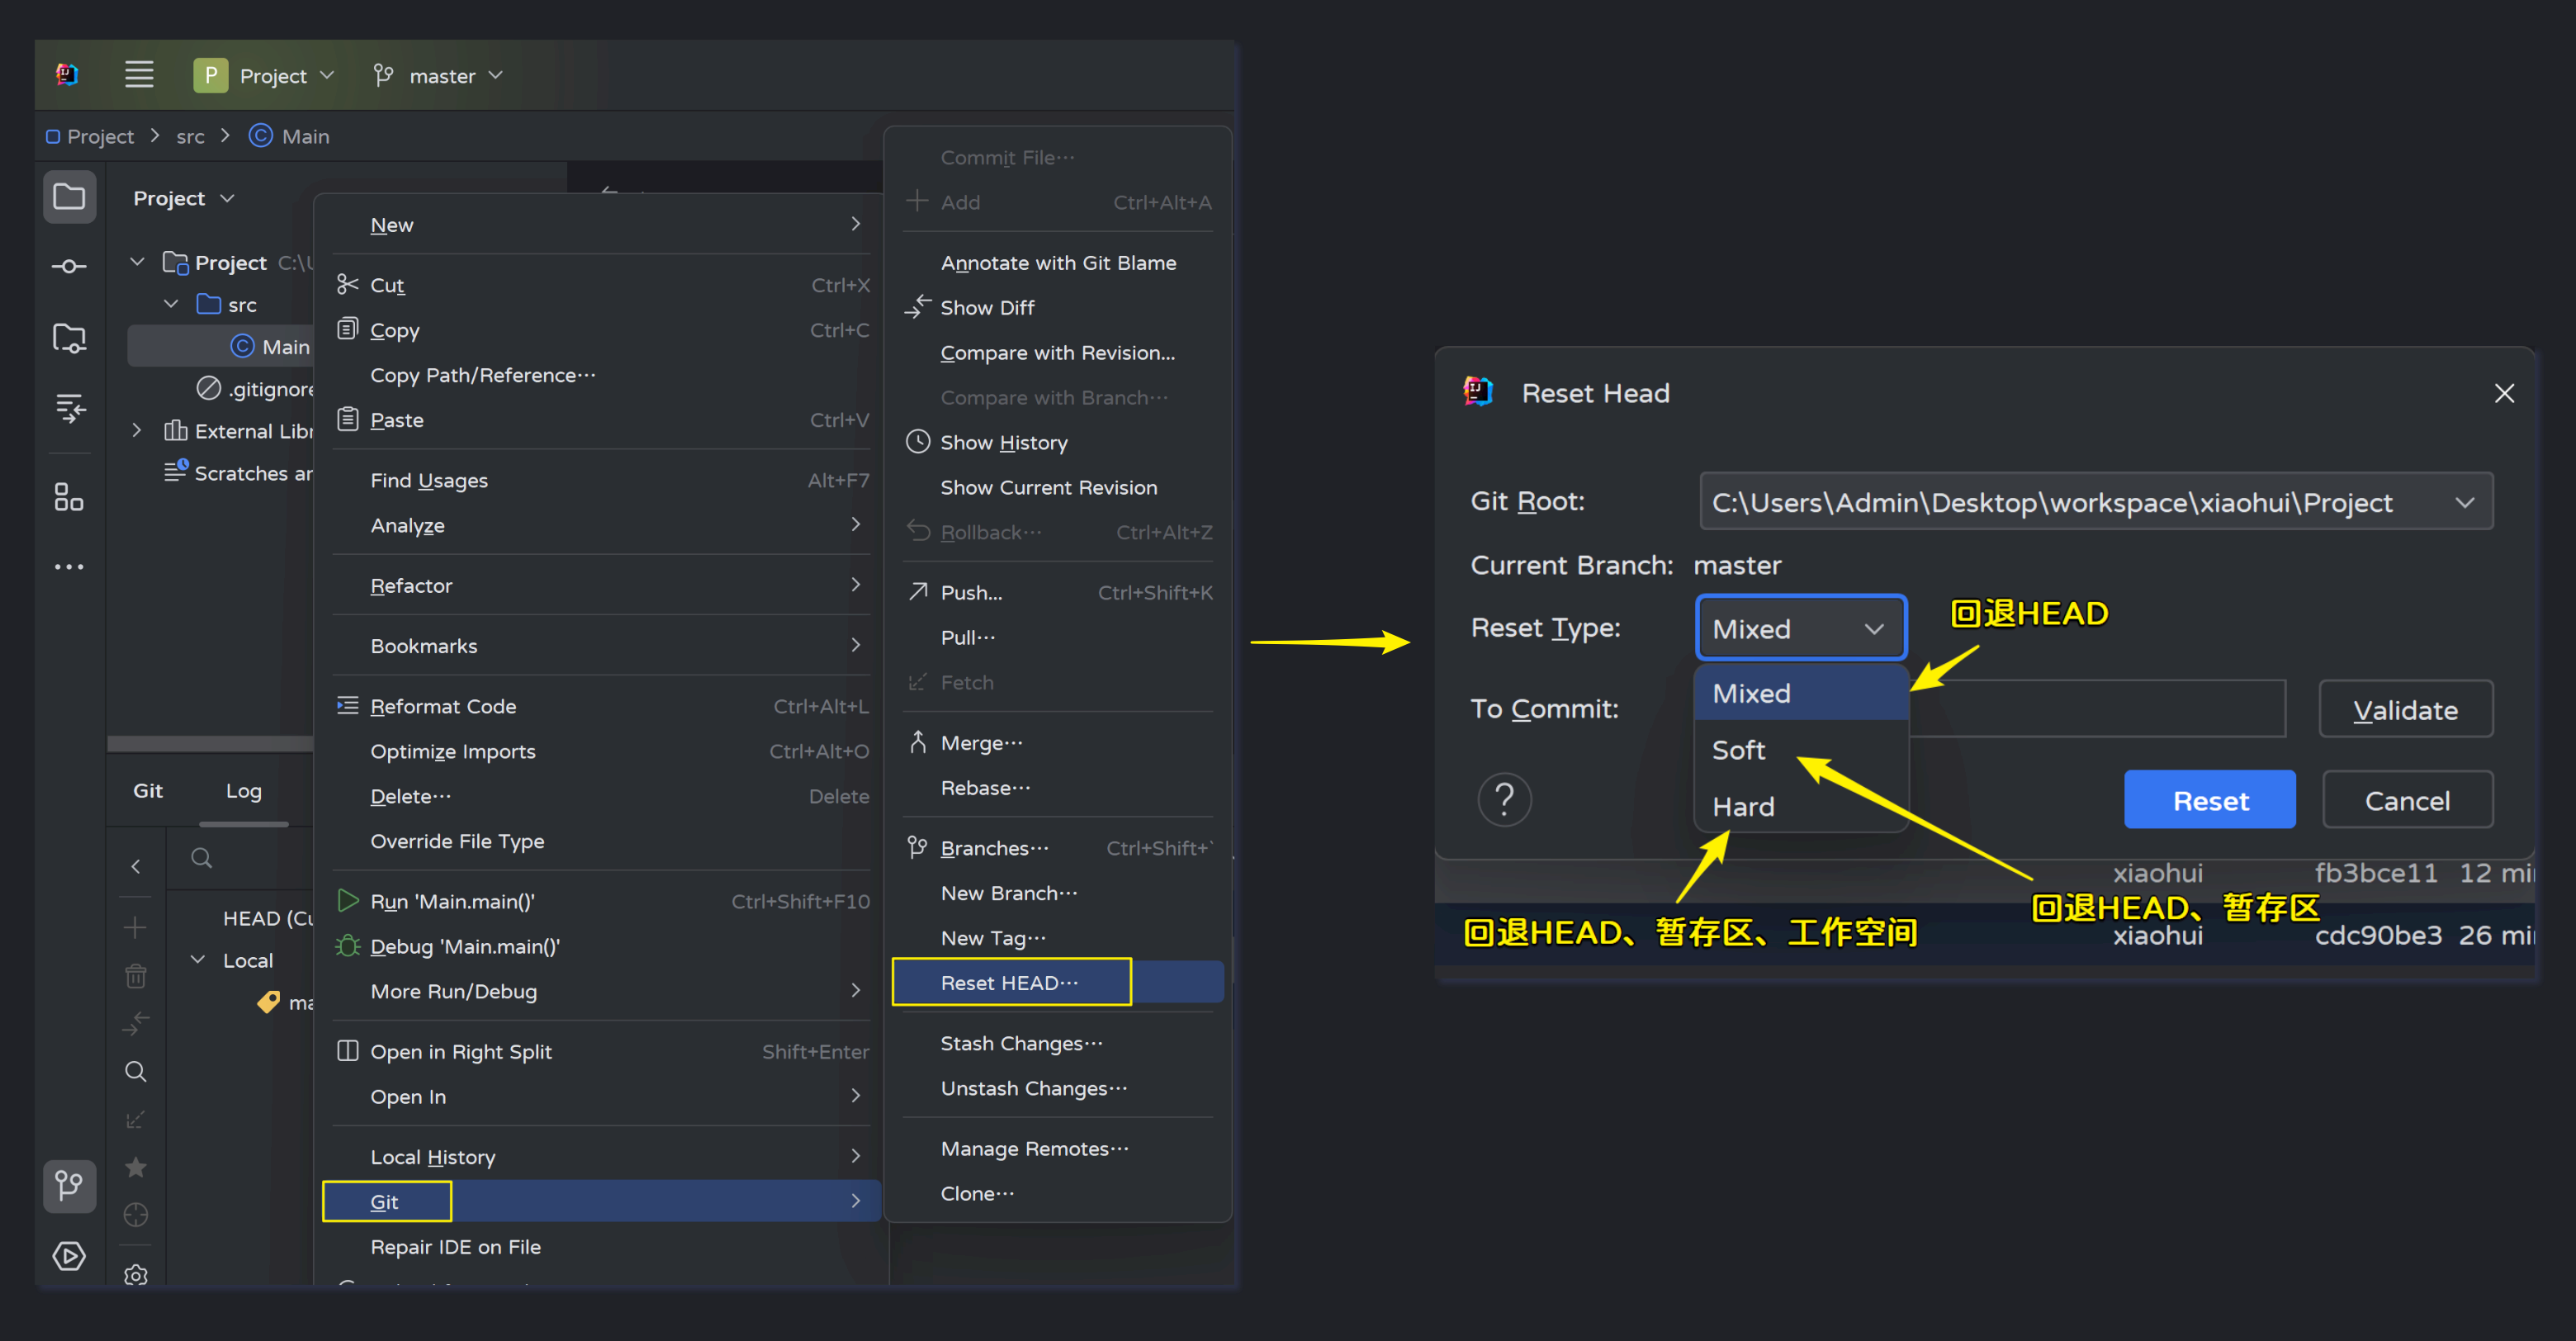Choose Soft reset type option

tap(1738, 750)
